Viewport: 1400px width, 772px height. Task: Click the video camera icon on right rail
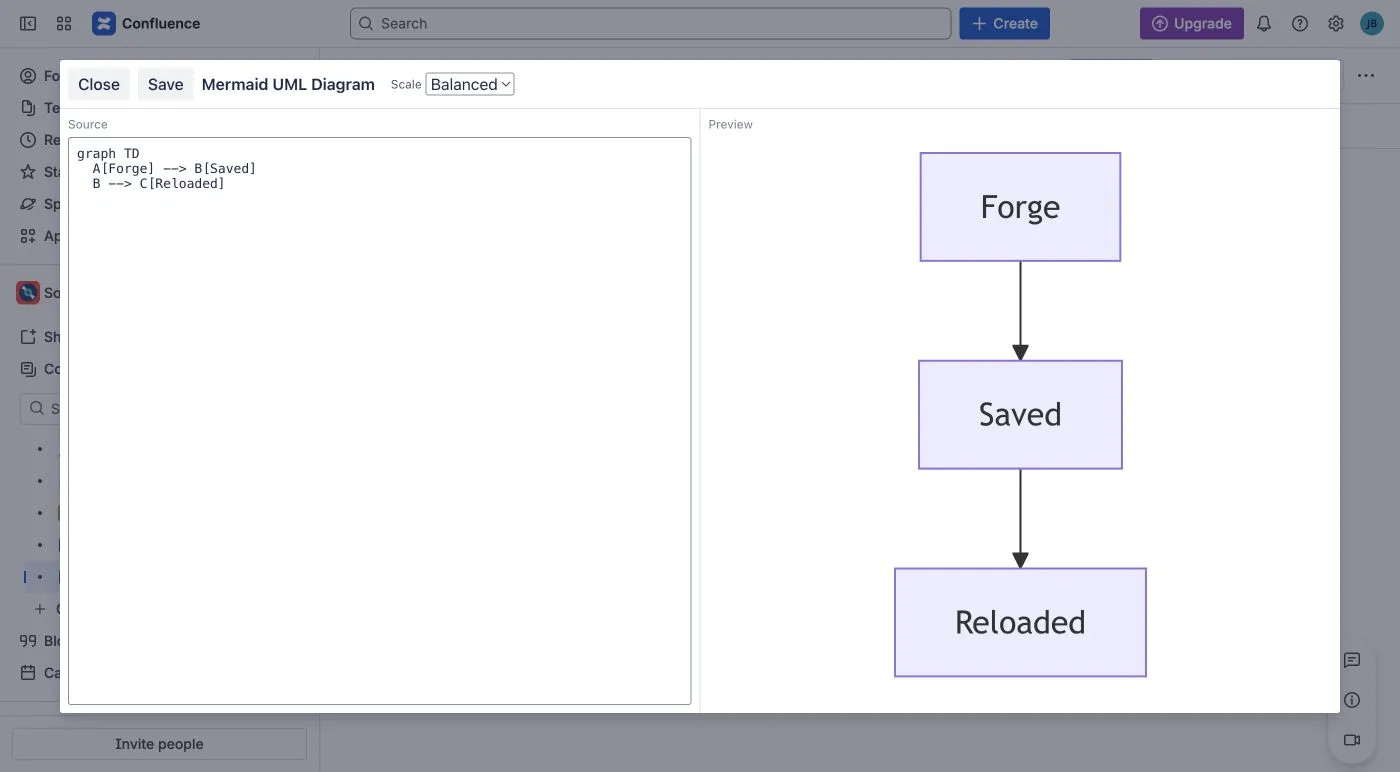pyautogui.click(x=1352, y=740)
